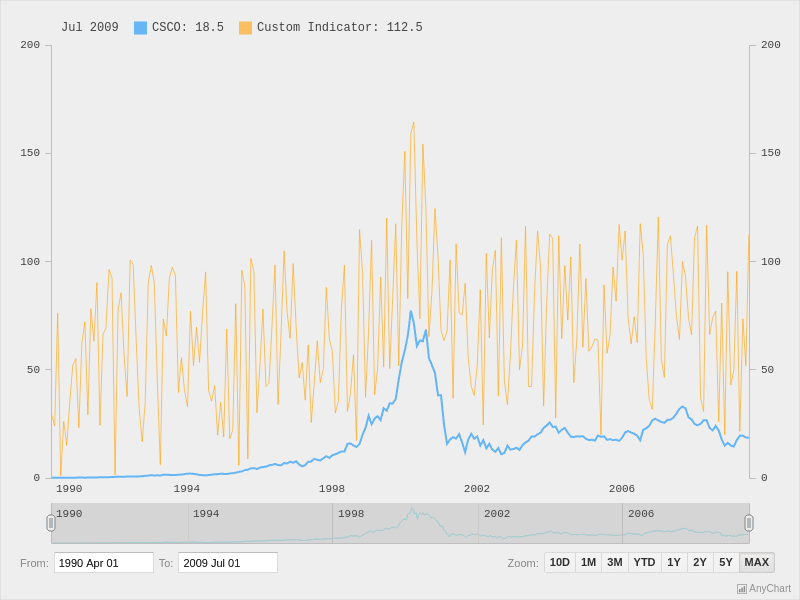Grab the right scroller range handle

(x=749, y=523)
